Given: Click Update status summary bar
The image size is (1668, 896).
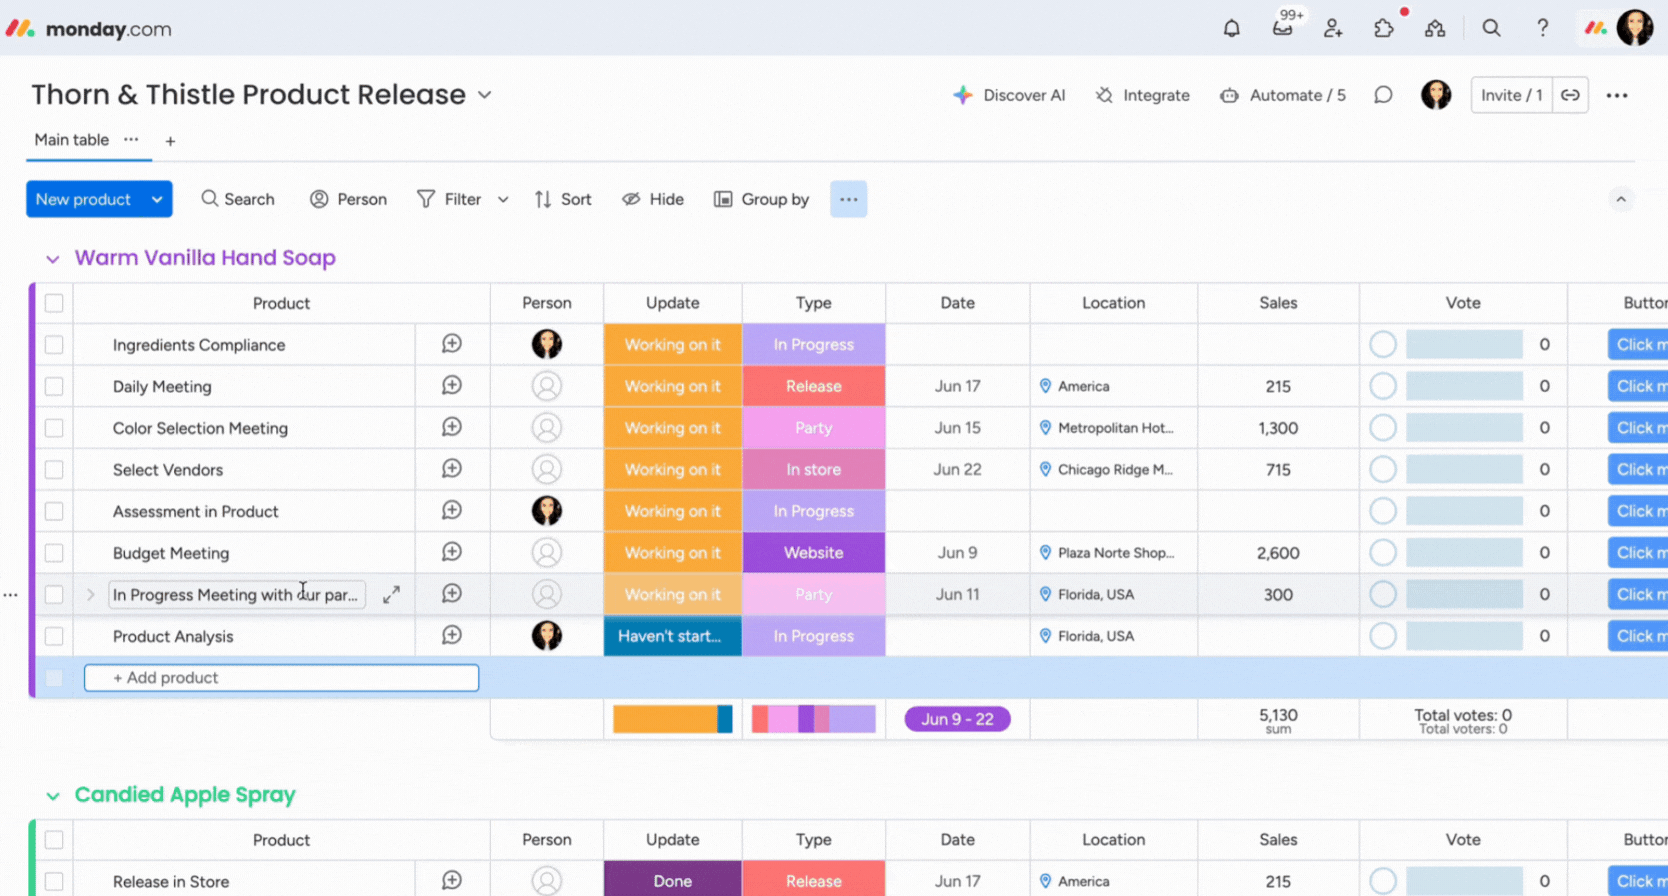Looking at the screenshot, I should (x=672, y=719).
